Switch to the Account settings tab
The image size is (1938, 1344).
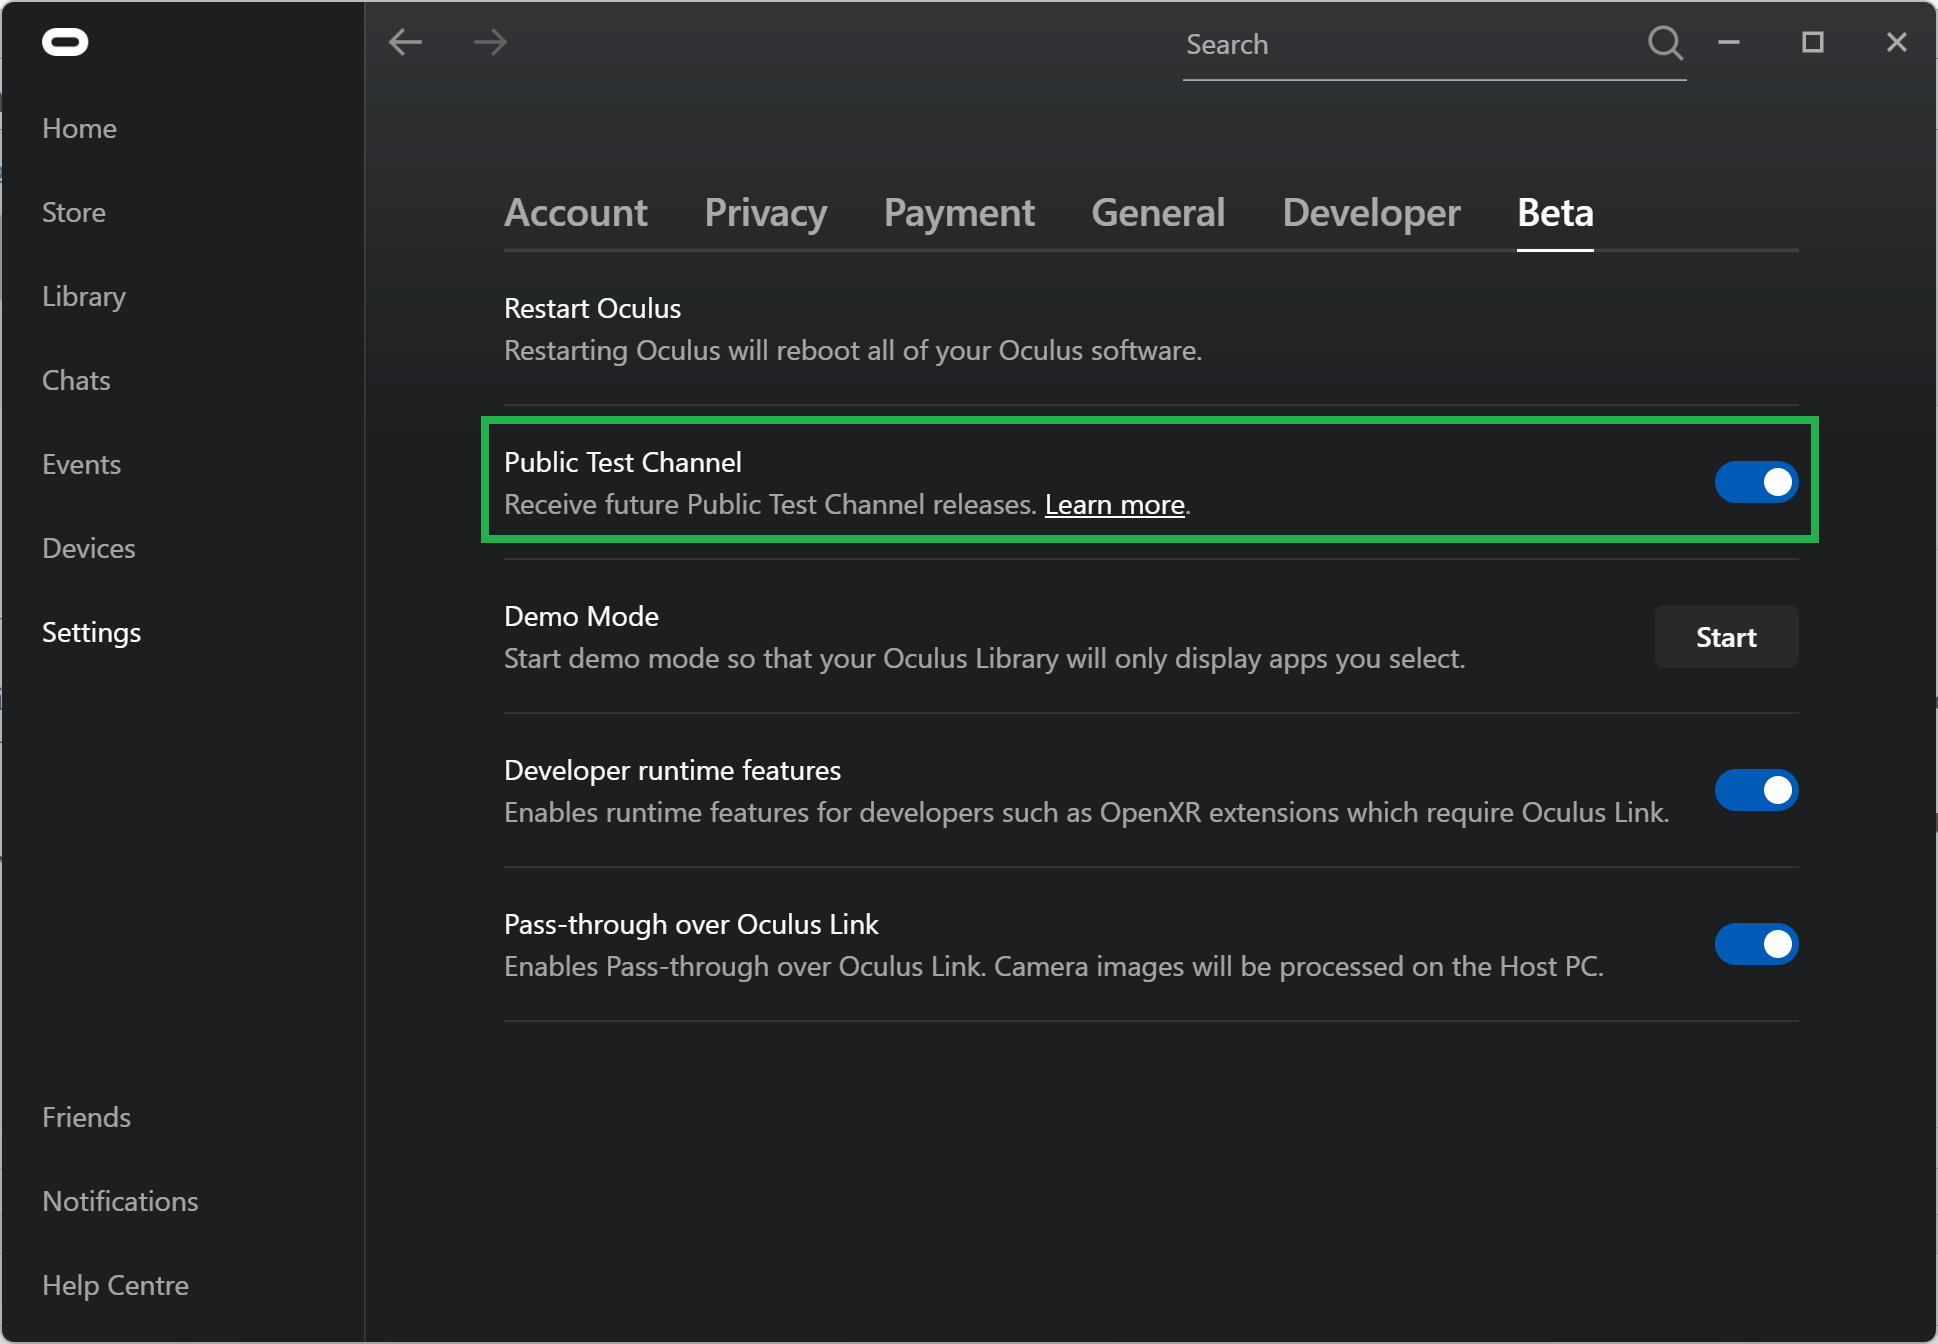(x=576, y=211)
